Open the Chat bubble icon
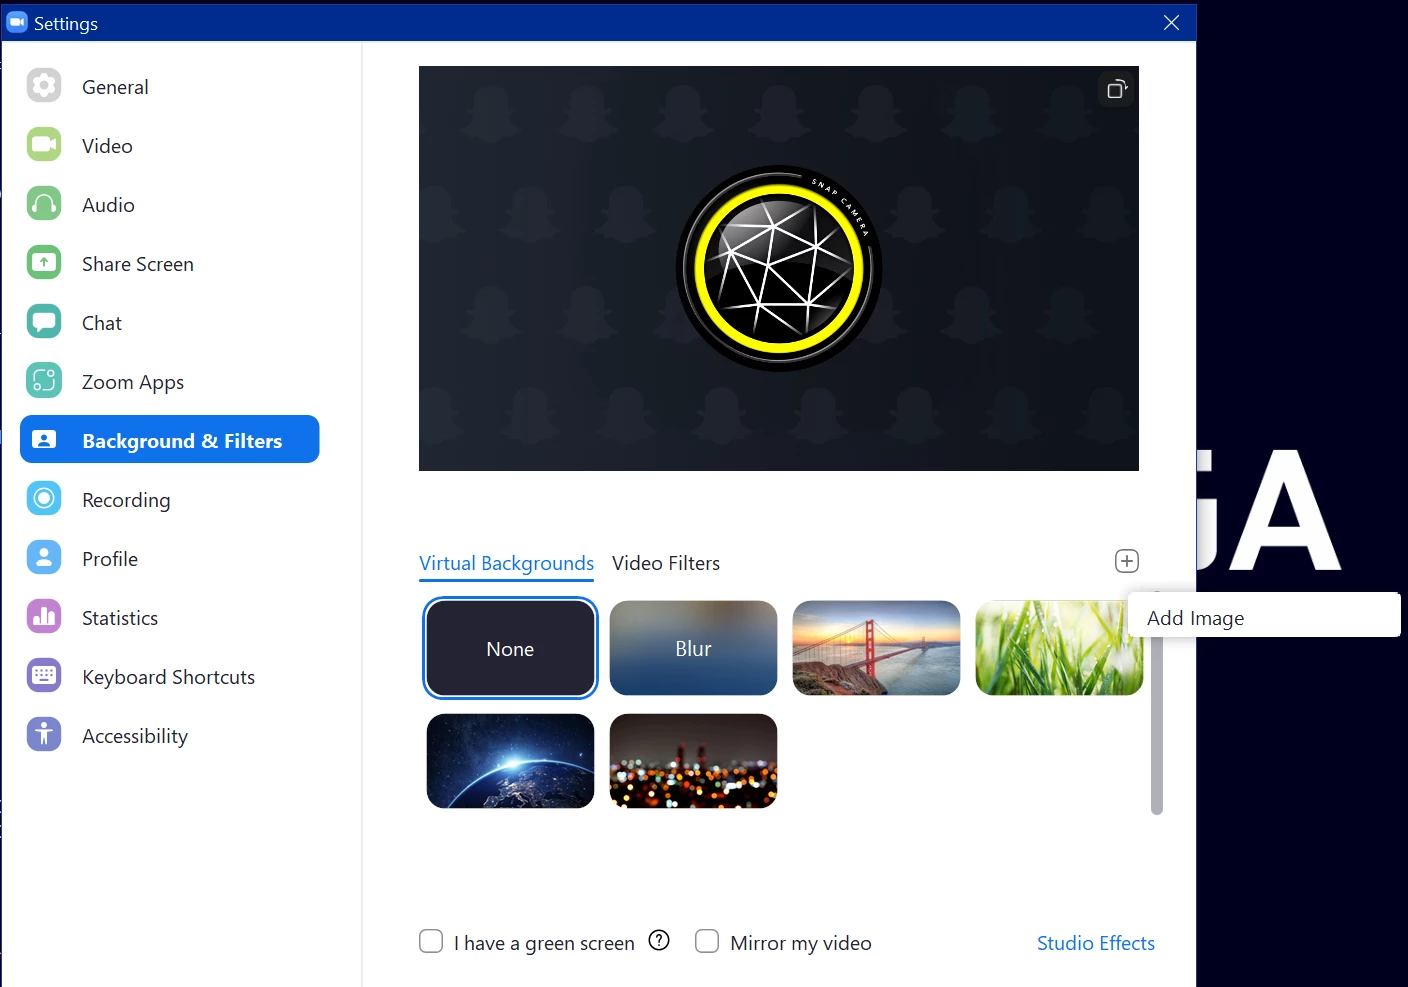The image size is (1408, 987). point(44,322)
